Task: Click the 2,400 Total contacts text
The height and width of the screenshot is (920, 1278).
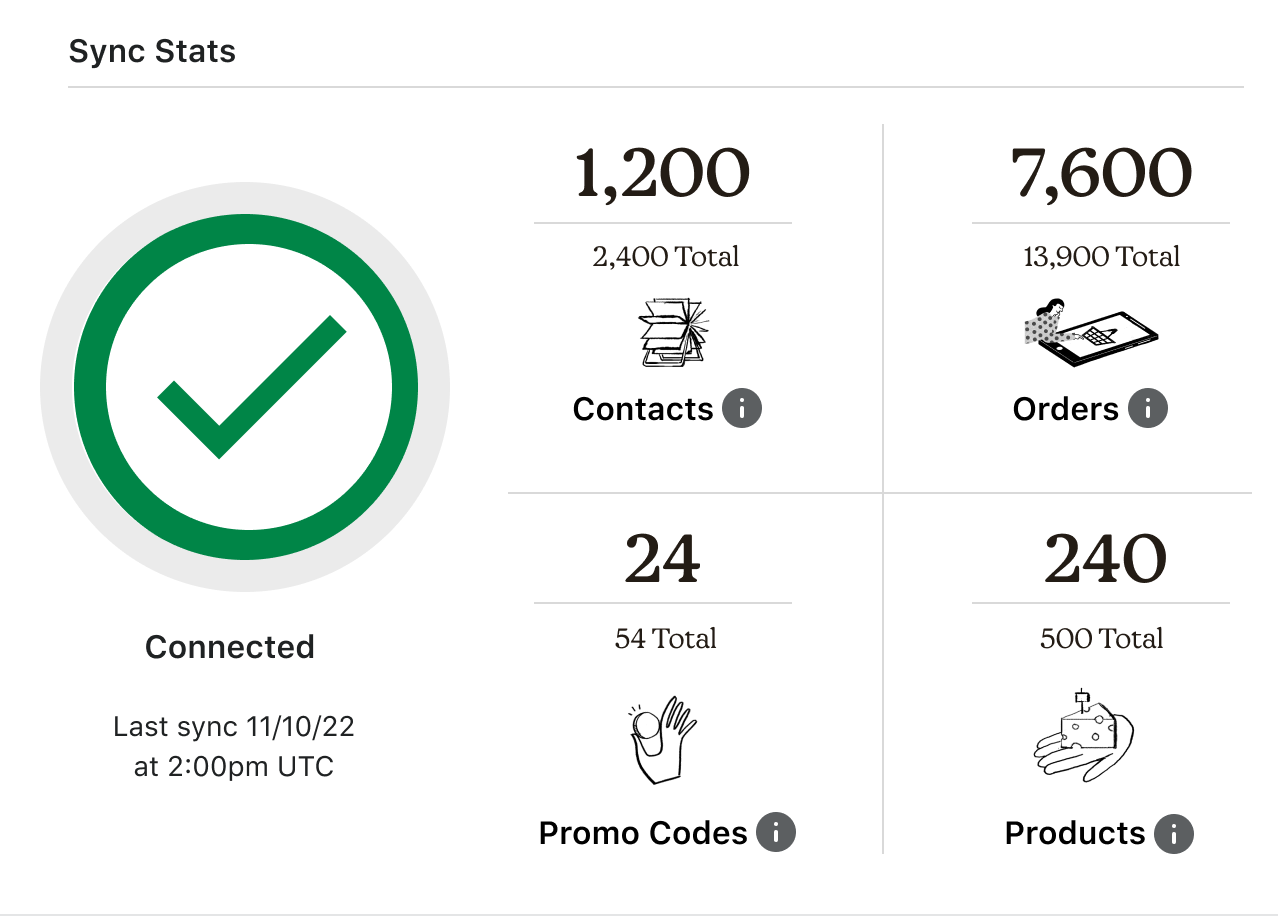Action: click(665, 257)
